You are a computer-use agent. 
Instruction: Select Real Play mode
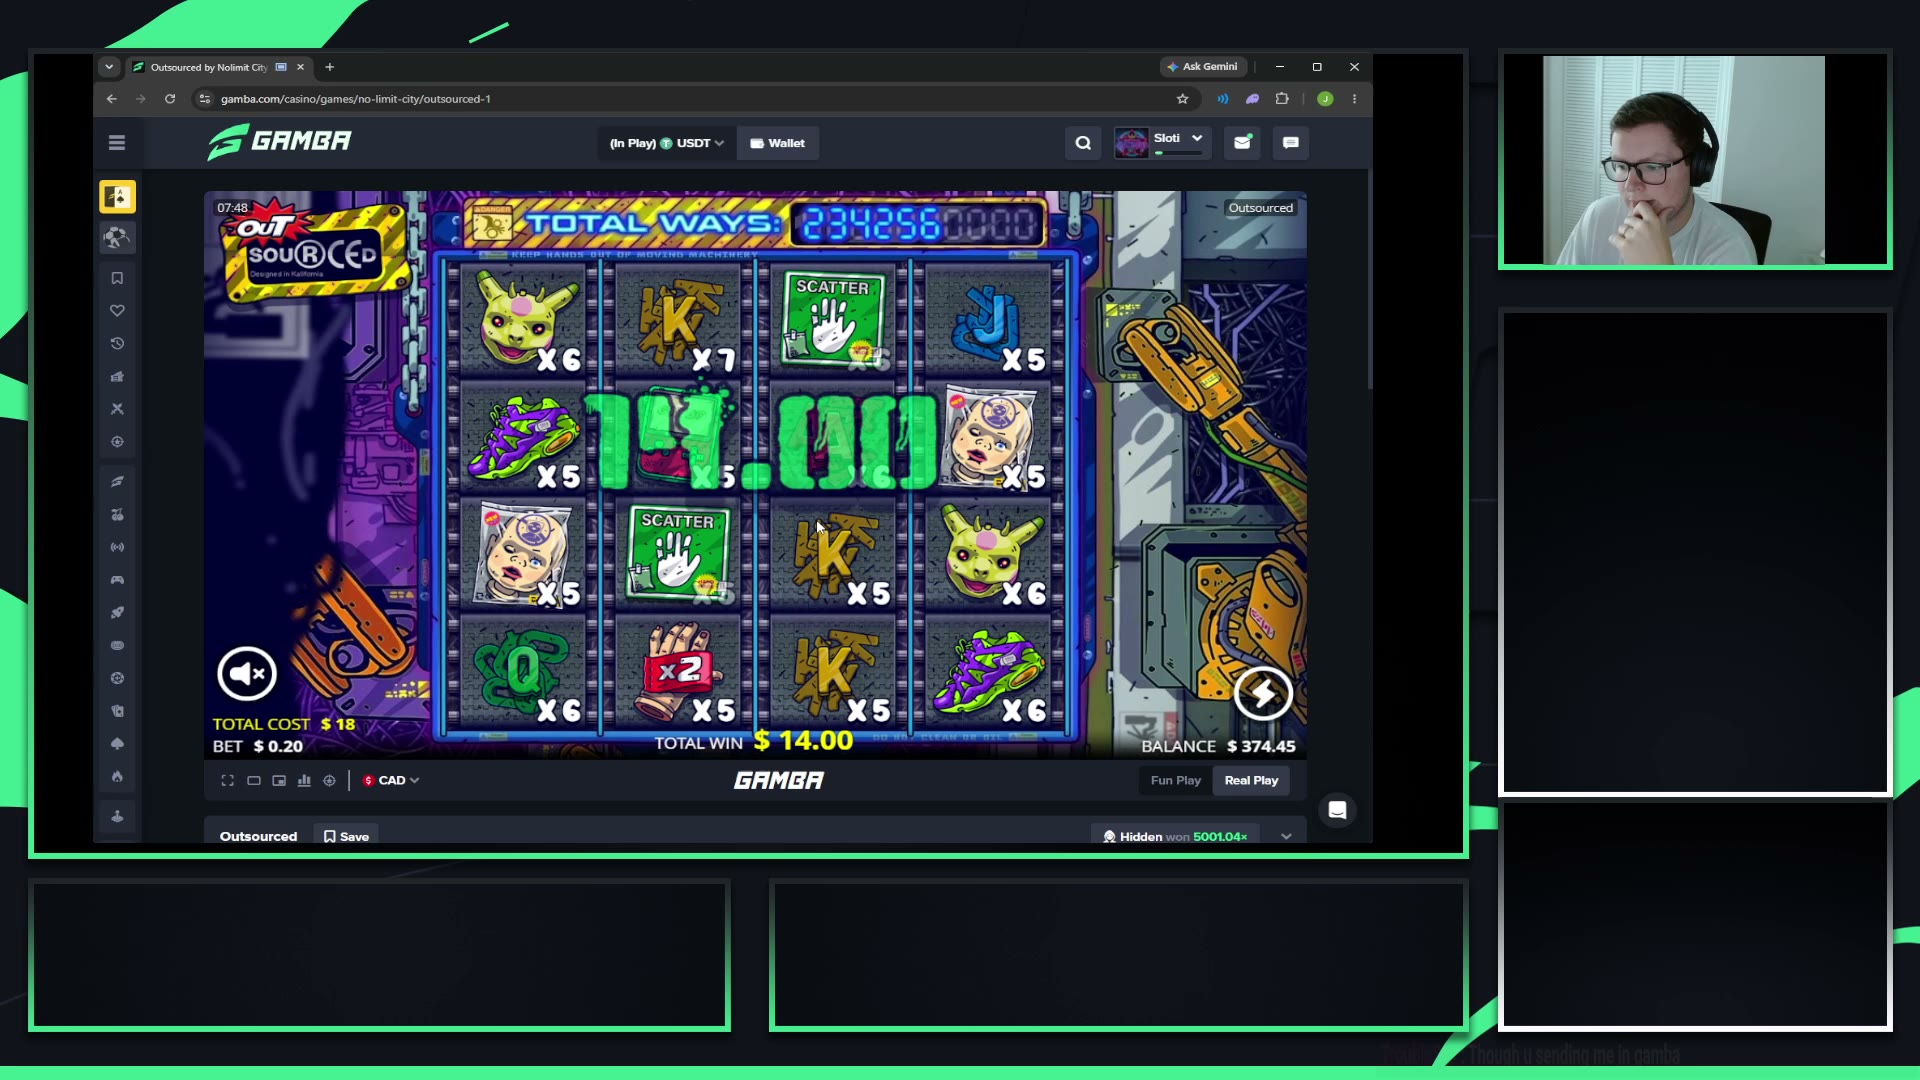pos(1251,781)
